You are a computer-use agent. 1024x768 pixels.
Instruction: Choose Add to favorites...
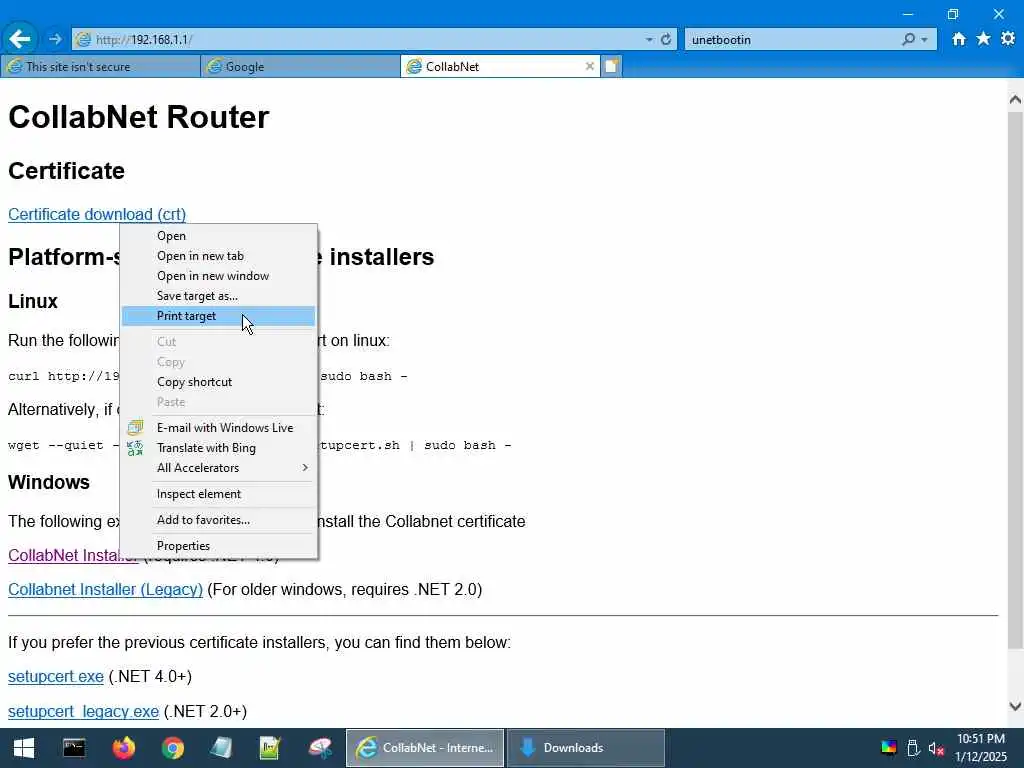coord(218,520)
